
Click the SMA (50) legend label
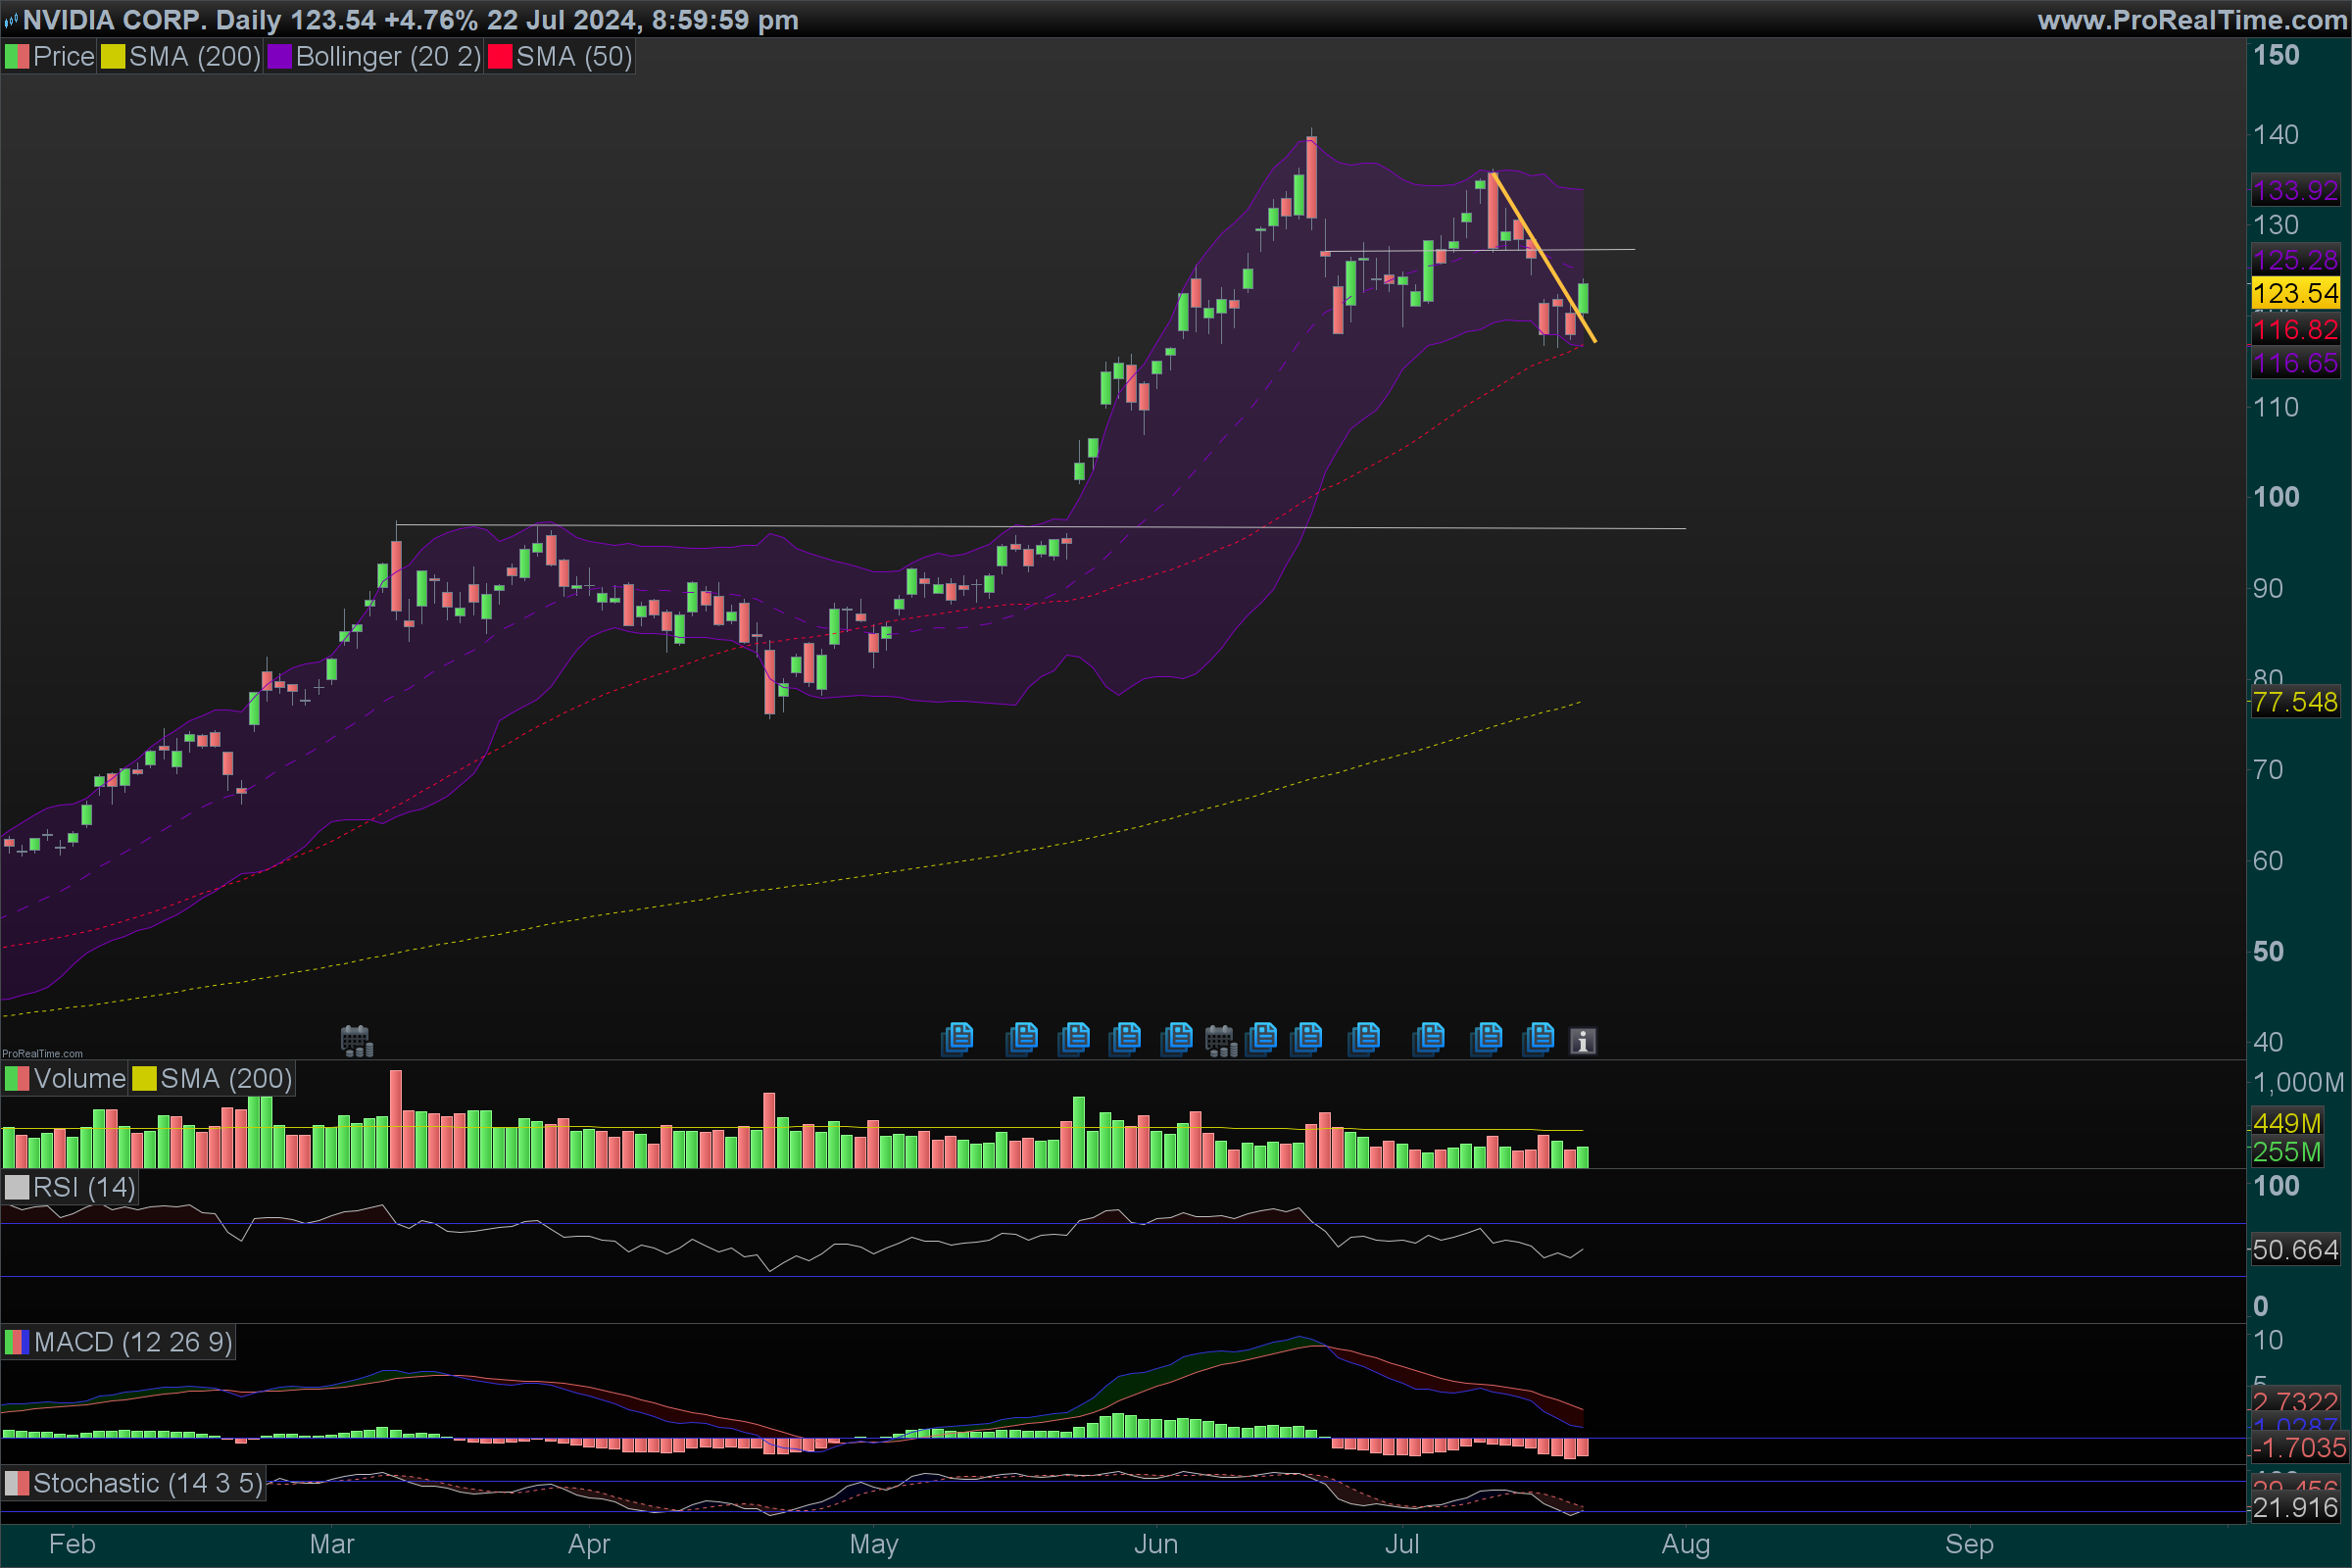pos(573,57)
